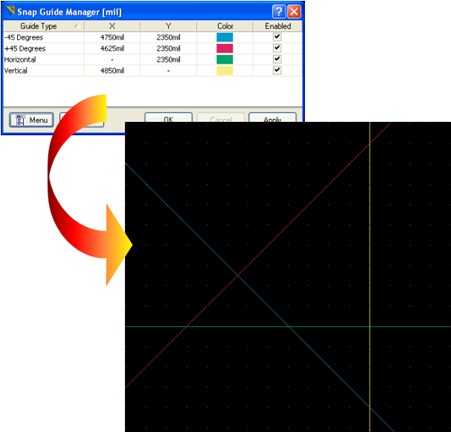Click the Snap Guide Manager title icon

[x=10, y=11]
